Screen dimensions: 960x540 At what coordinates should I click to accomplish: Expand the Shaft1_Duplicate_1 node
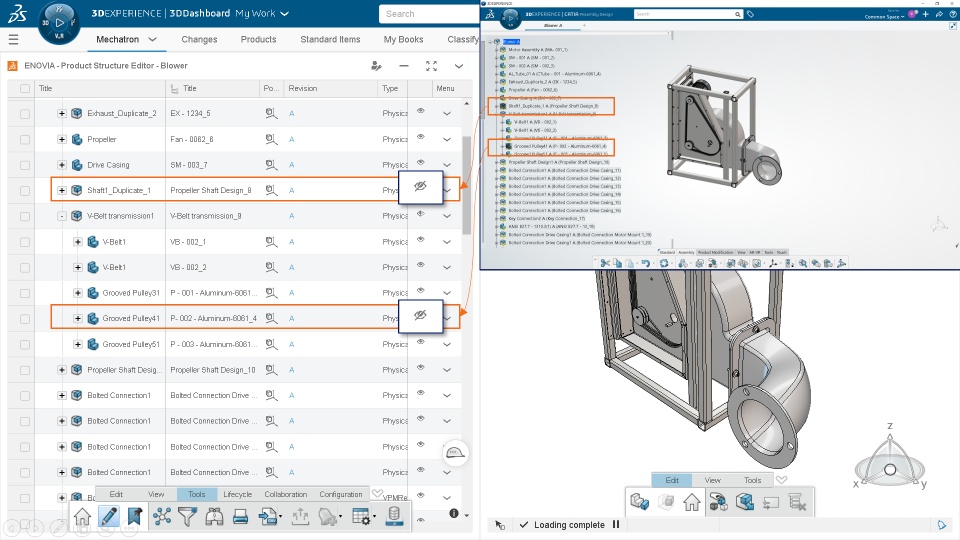[x=62, y=190]
